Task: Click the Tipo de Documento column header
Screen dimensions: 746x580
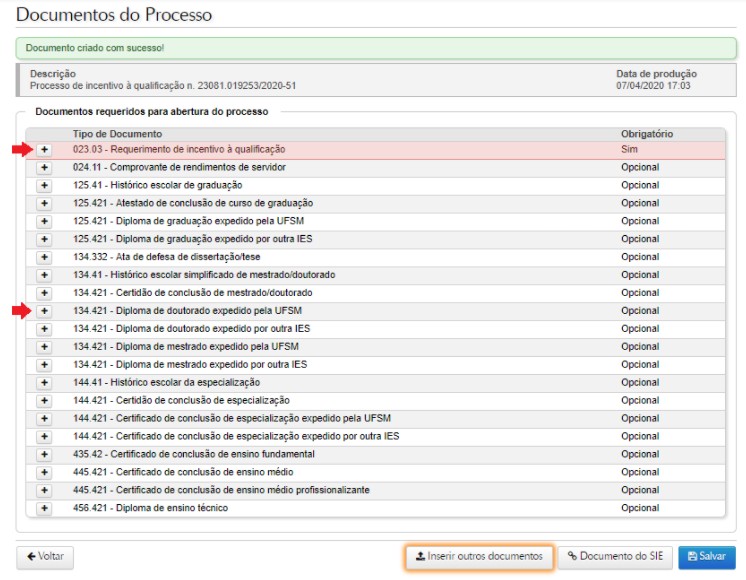Action: tap(117, 134)
